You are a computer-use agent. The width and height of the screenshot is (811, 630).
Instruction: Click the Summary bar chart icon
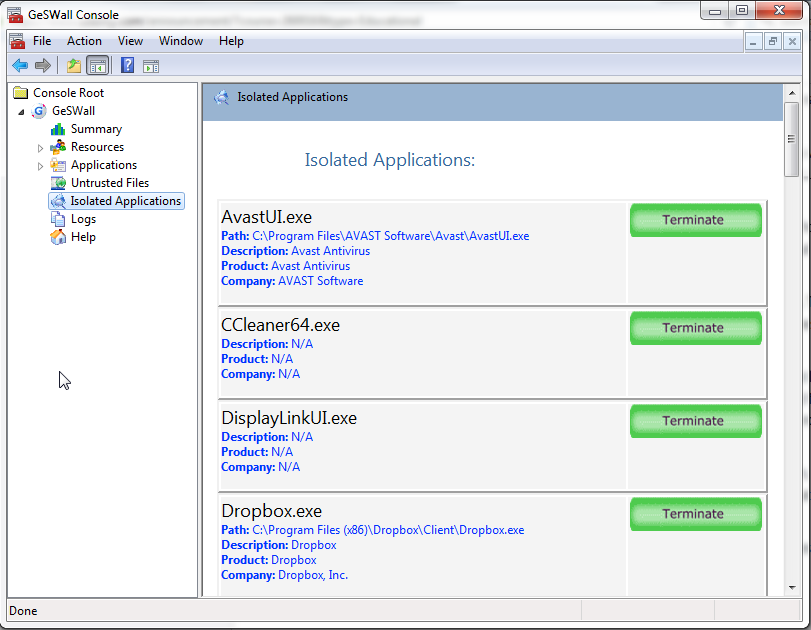pos(58,129)
